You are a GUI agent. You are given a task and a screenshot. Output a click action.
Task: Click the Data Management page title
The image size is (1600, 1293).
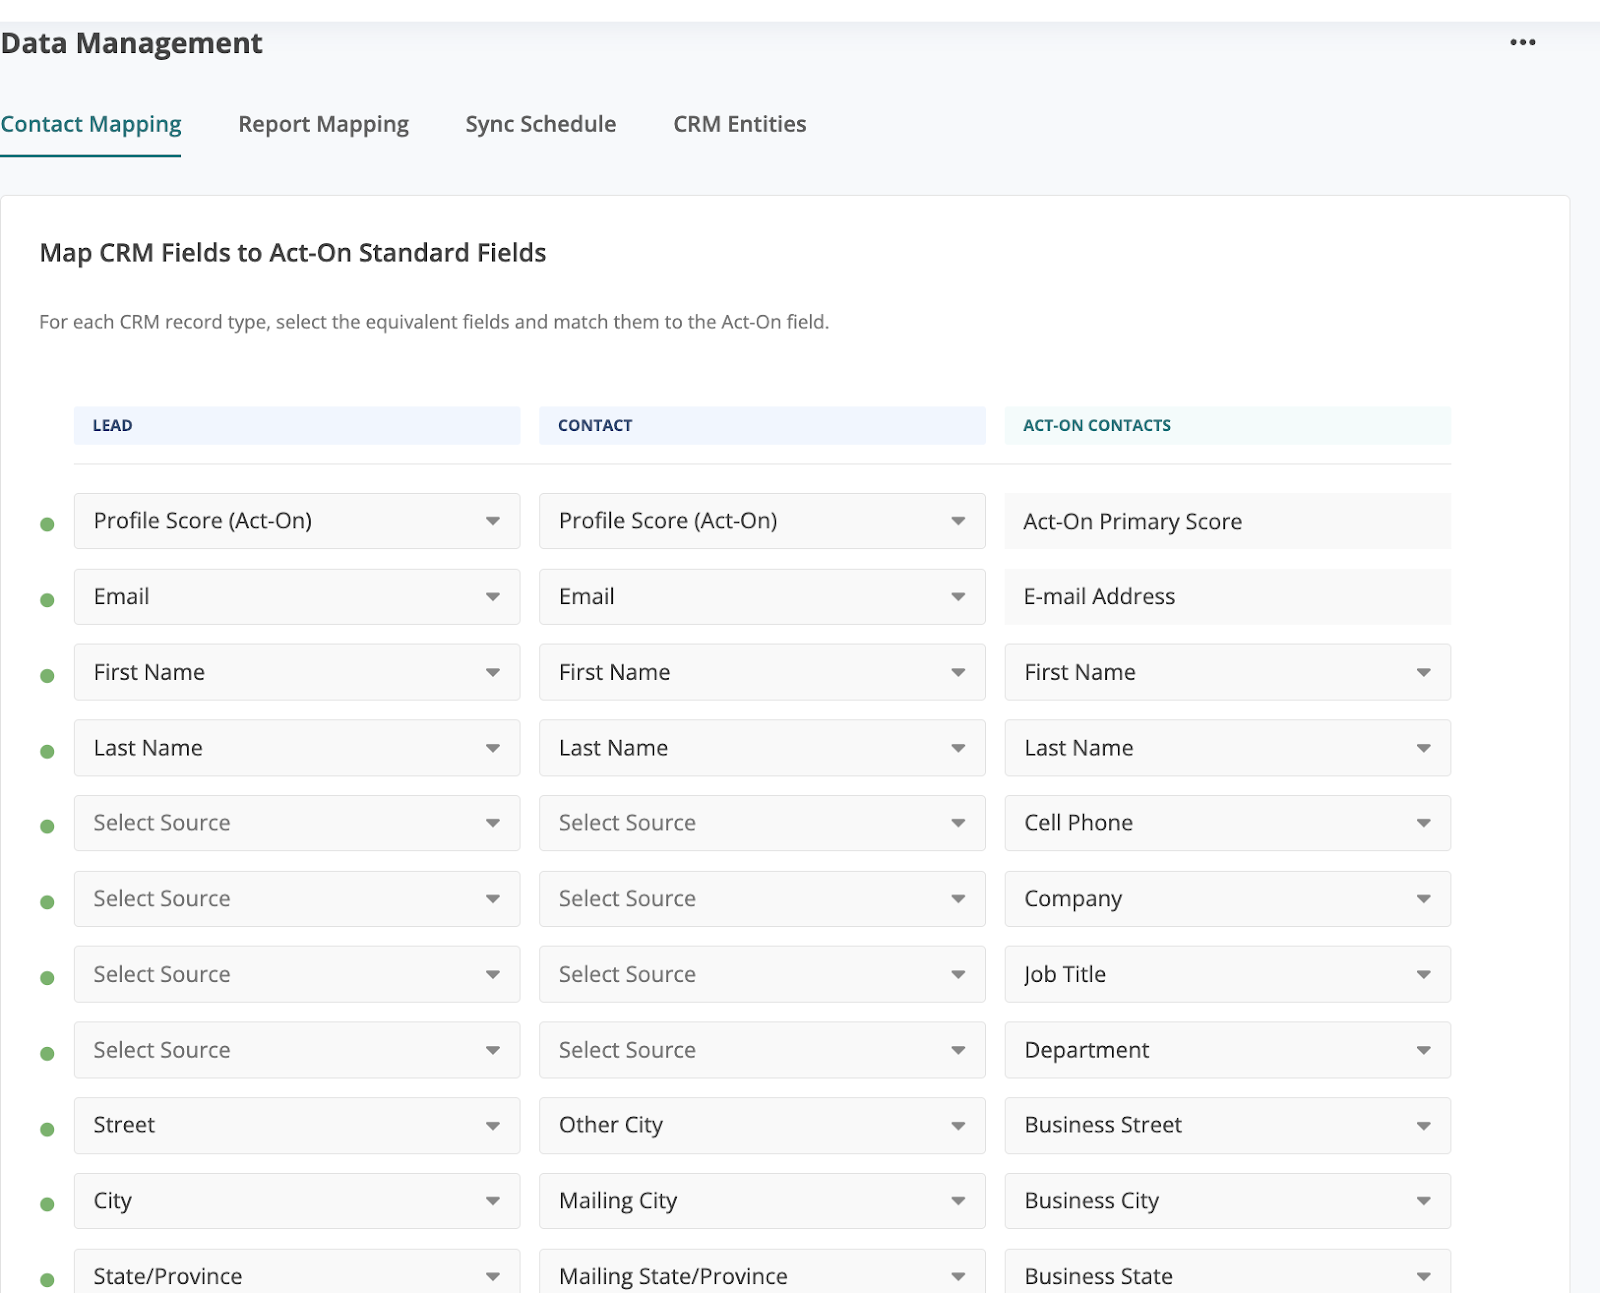pyautogui.click(x=131, y=43)
